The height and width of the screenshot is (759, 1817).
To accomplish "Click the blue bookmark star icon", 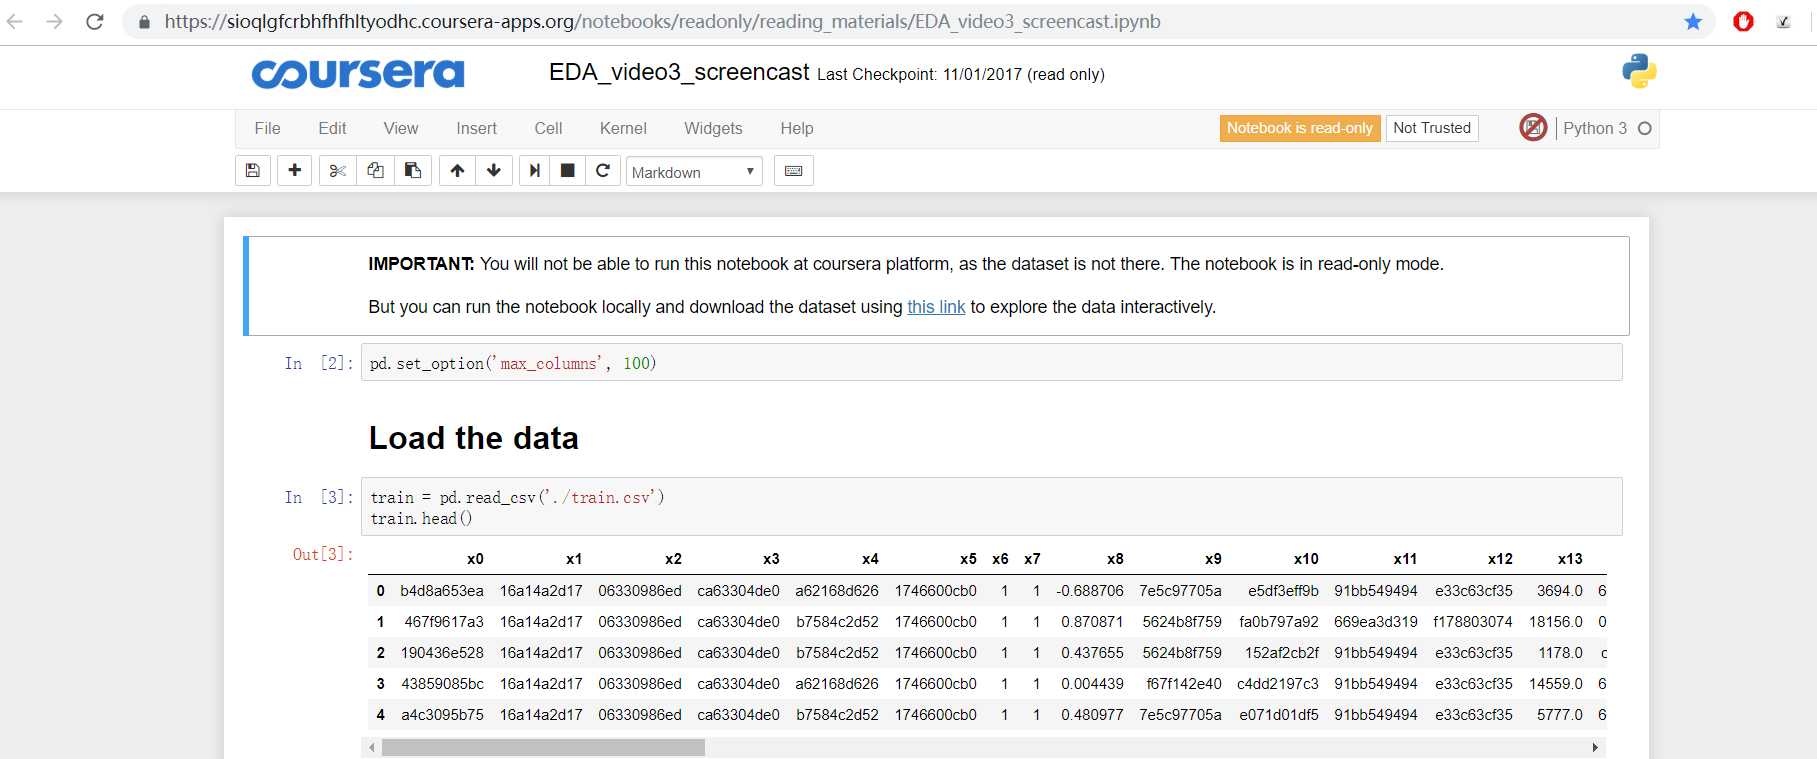I will pyautogui.click(x=1693, y=21).
